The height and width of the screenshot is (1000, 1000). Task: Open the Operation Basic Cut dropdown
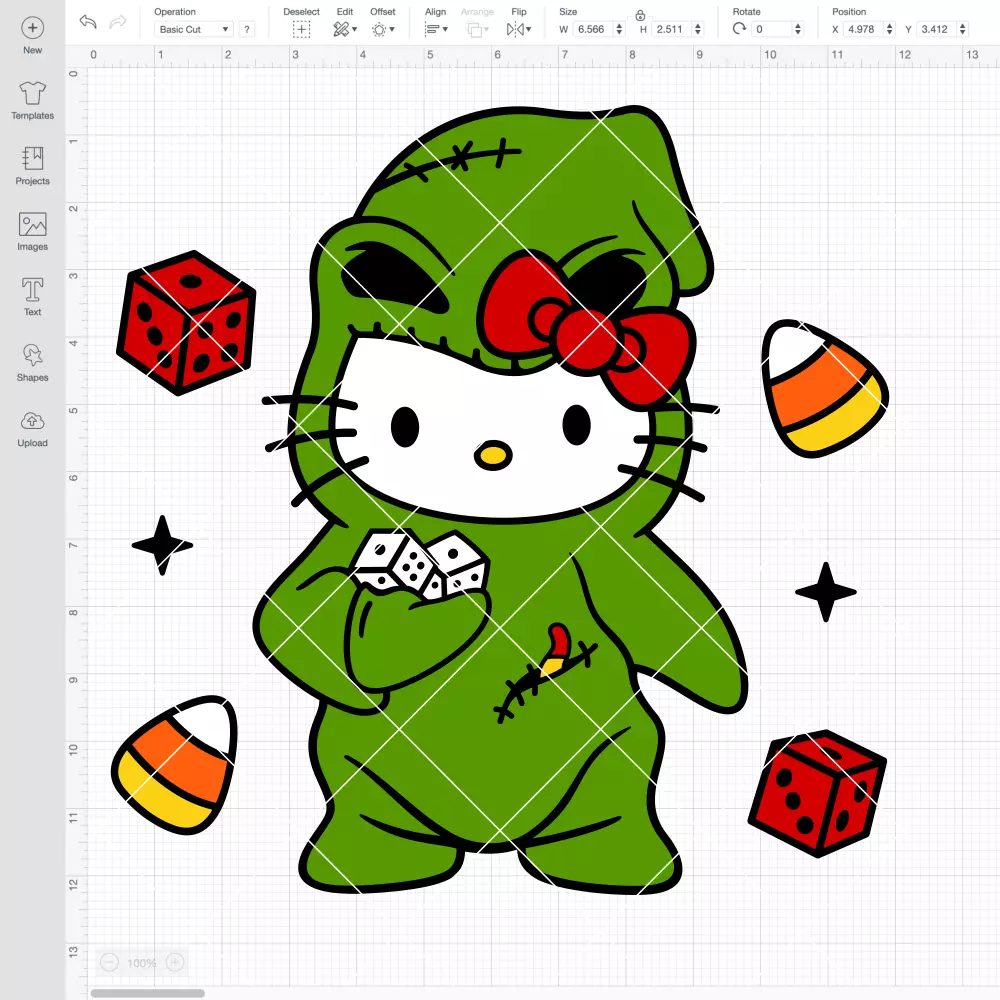194,29
